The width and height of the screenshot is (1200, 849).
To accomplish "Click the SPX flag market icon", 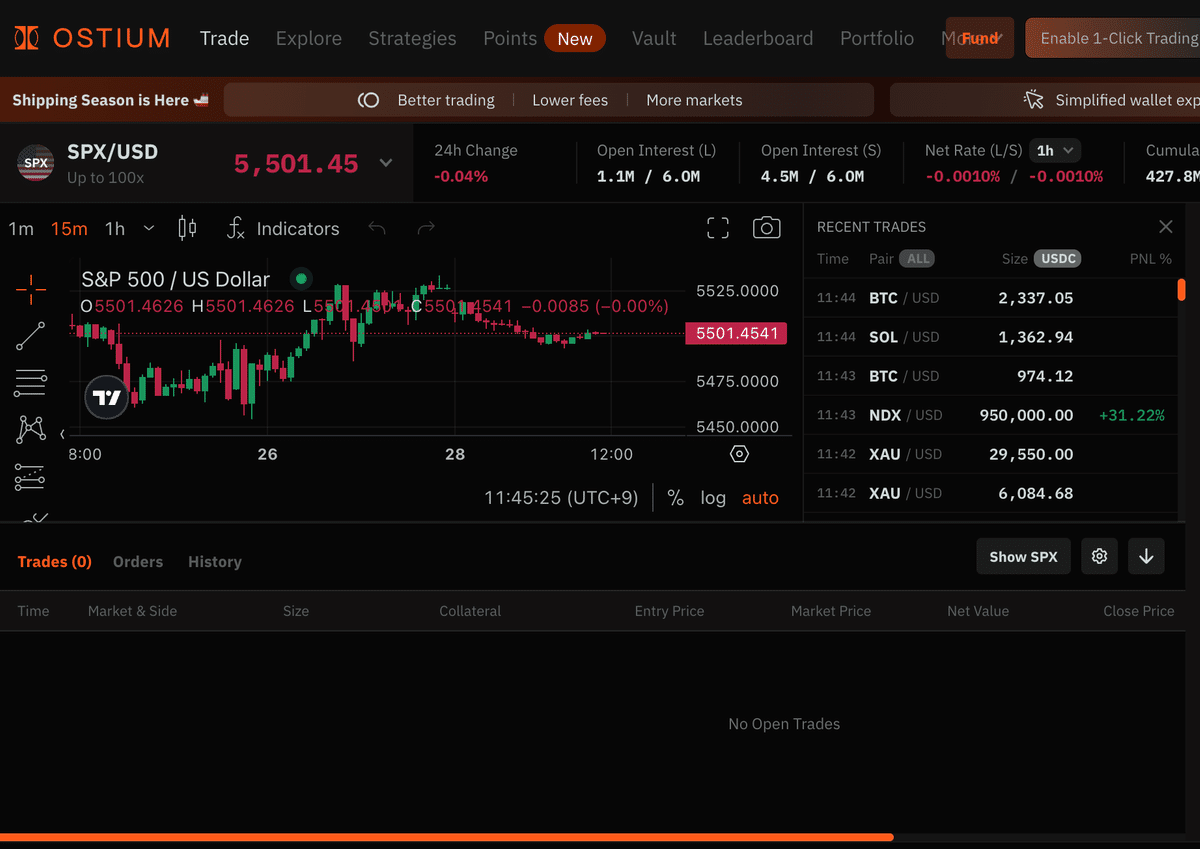I will click(36, 163).
